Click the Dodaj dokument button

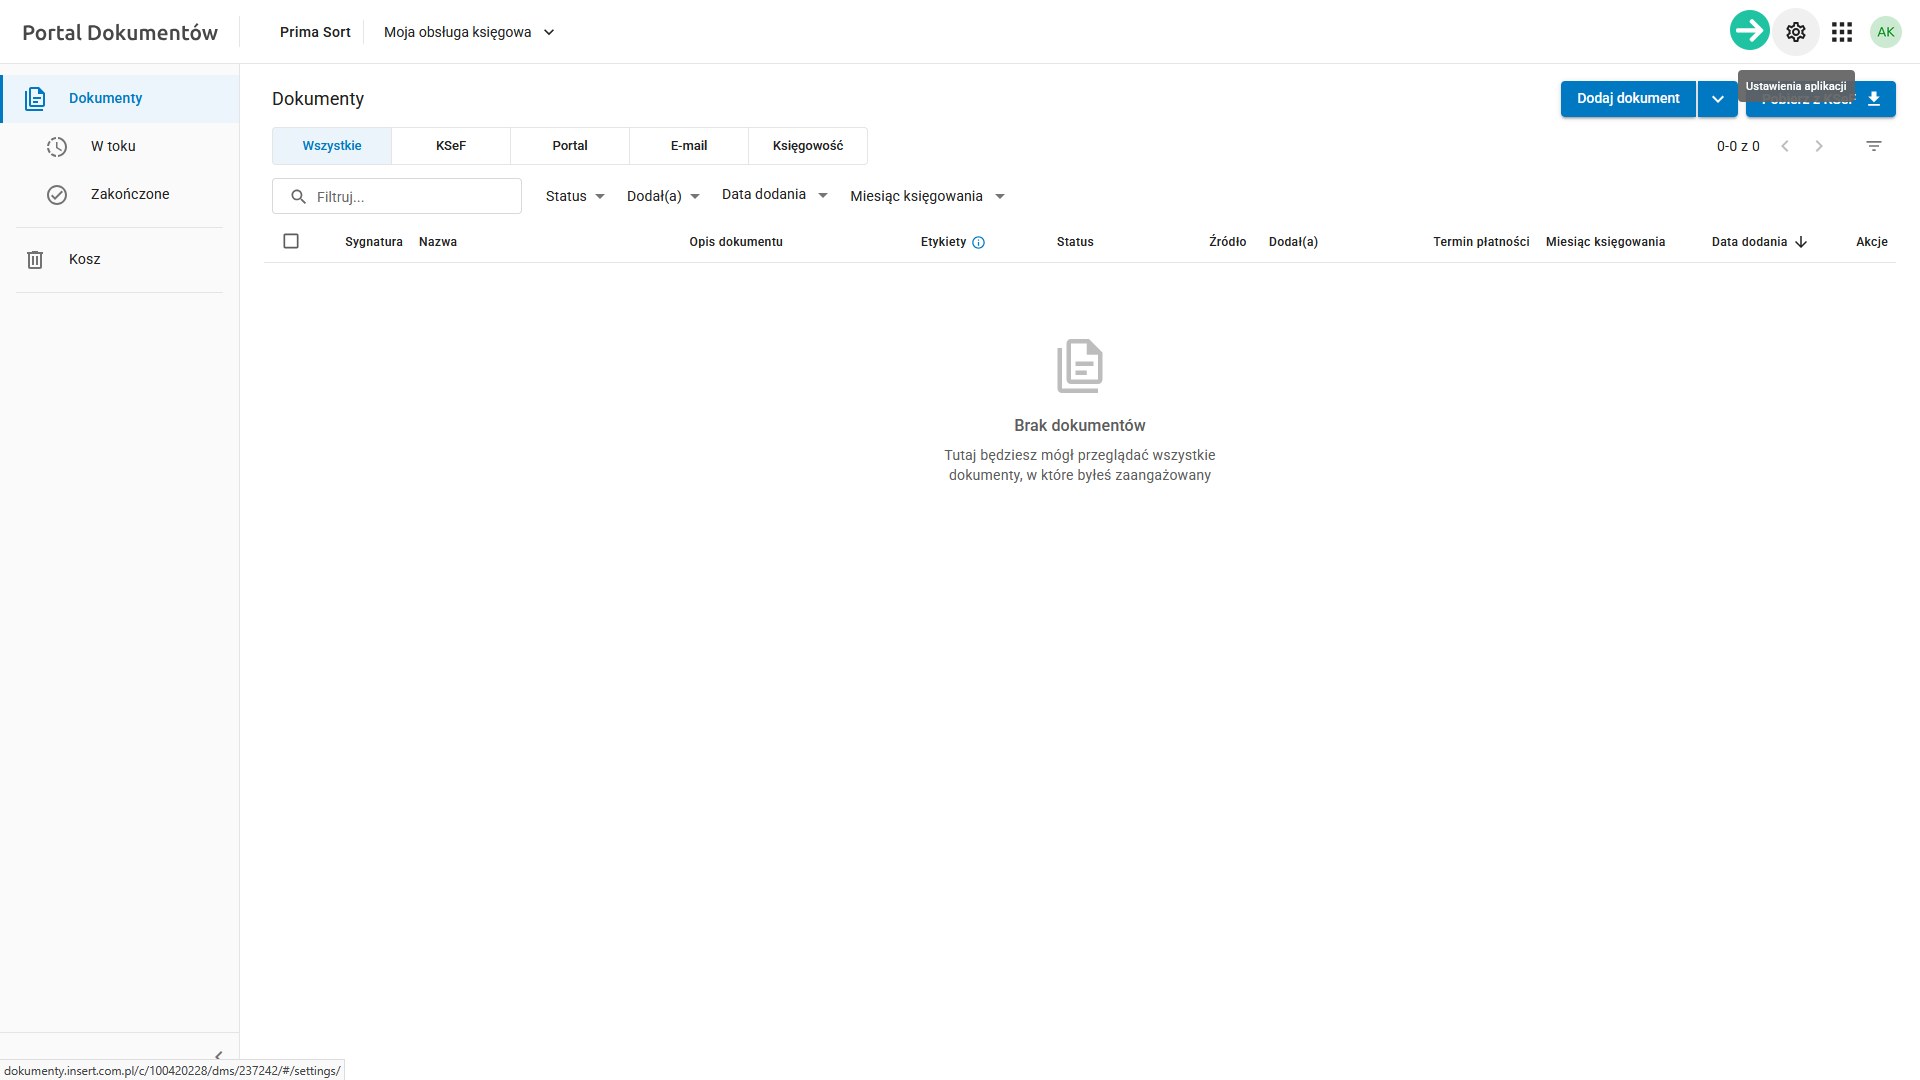pyautogui.click(x=1628, y=99)
